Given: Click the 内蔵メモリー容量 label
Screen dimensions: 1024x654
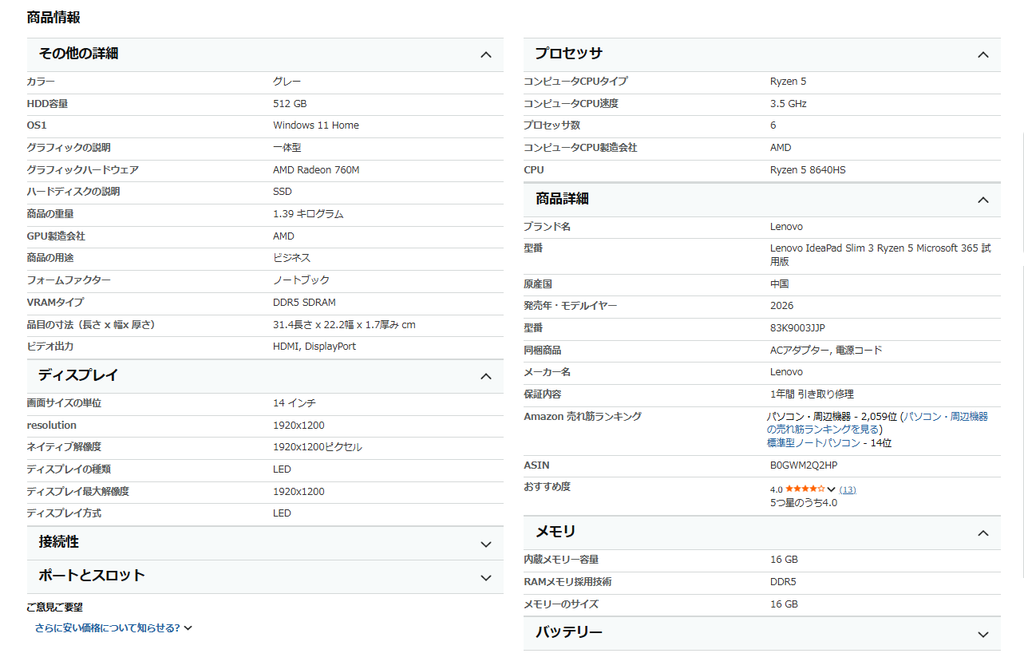Looking at the screenshot, I should (561, 559).
